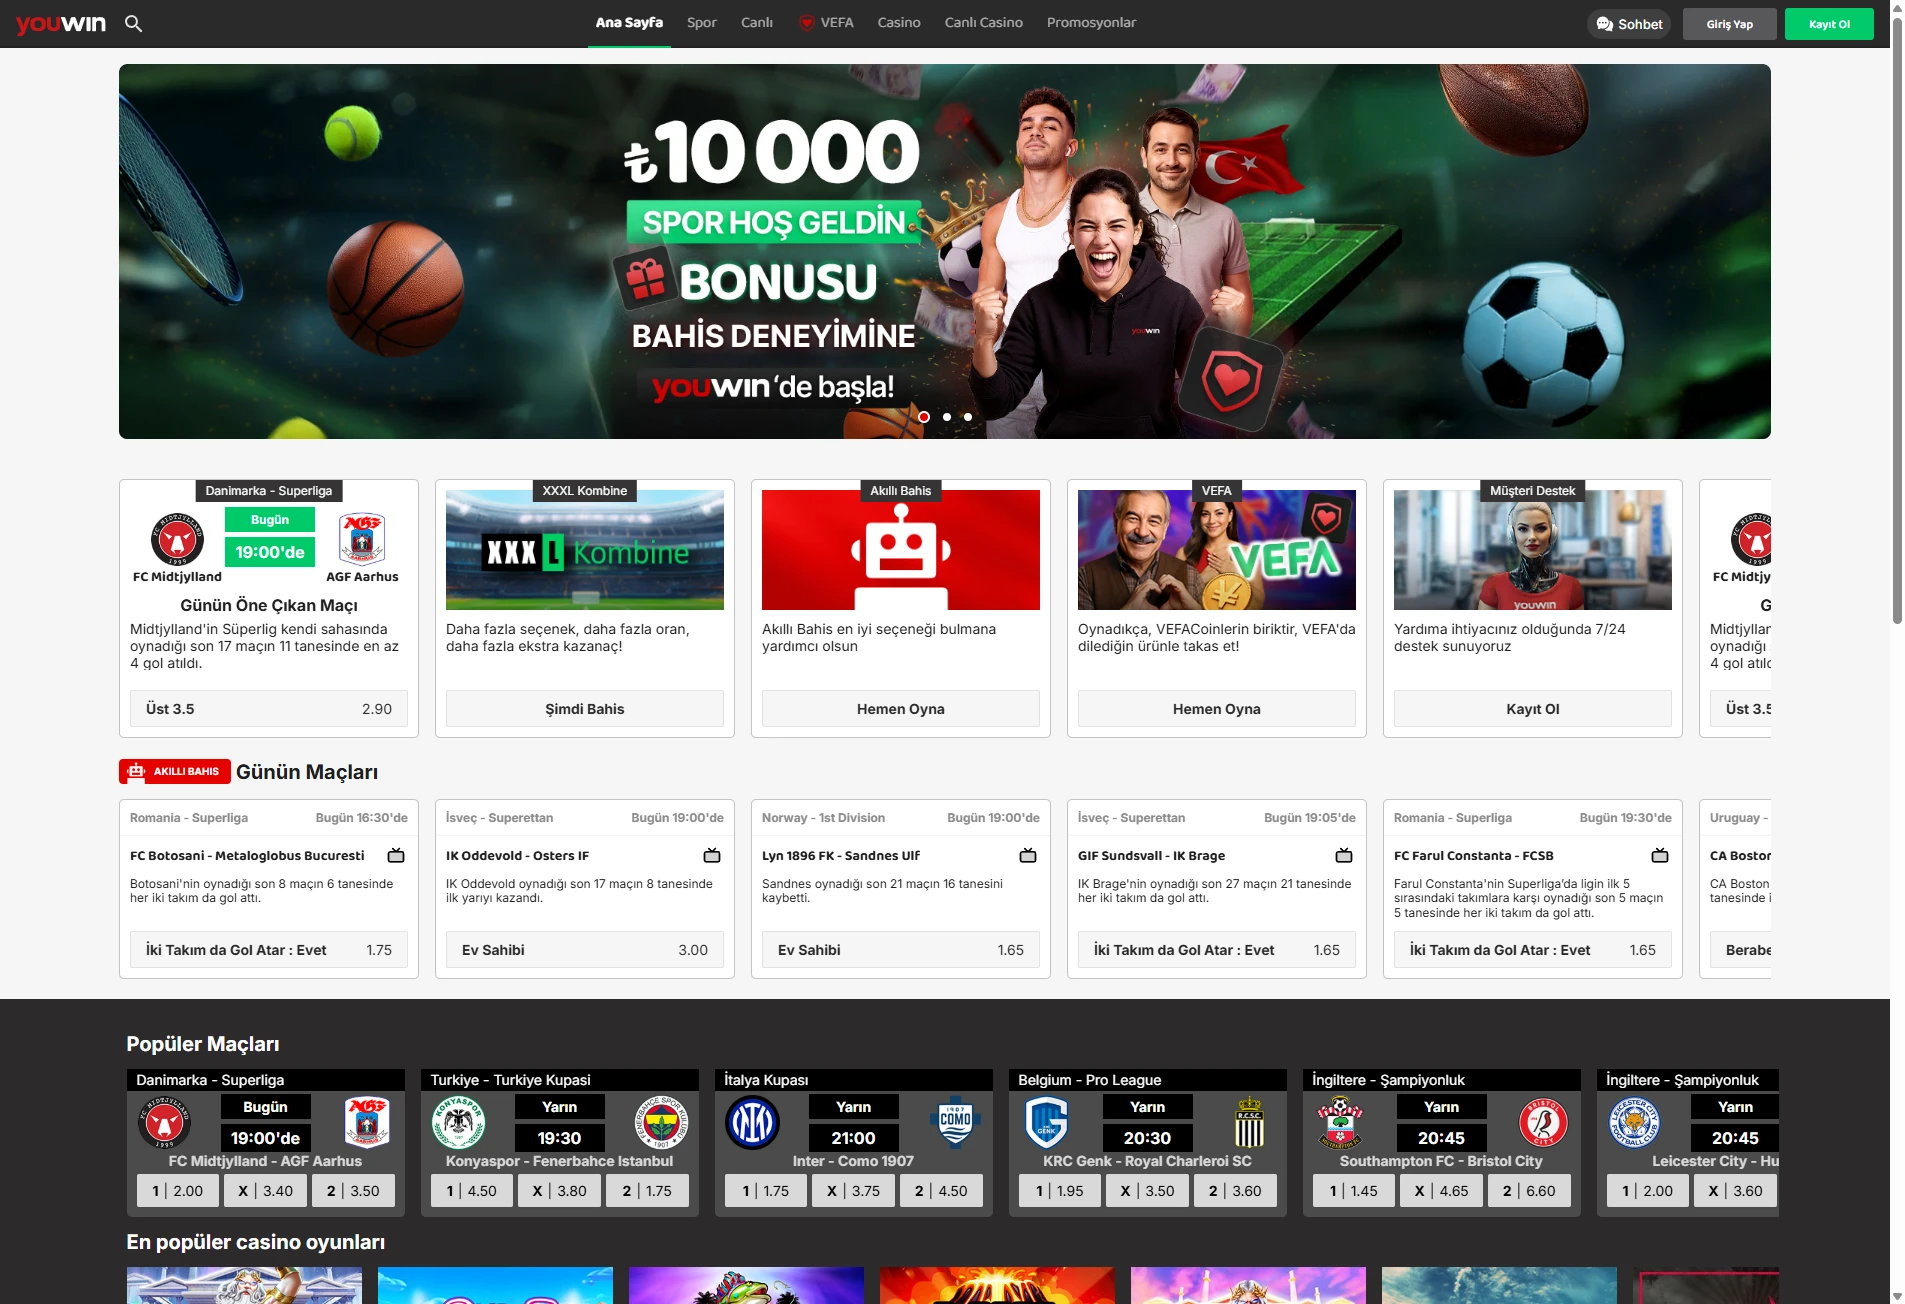Click the 10 000 bonus banner image

945,251
